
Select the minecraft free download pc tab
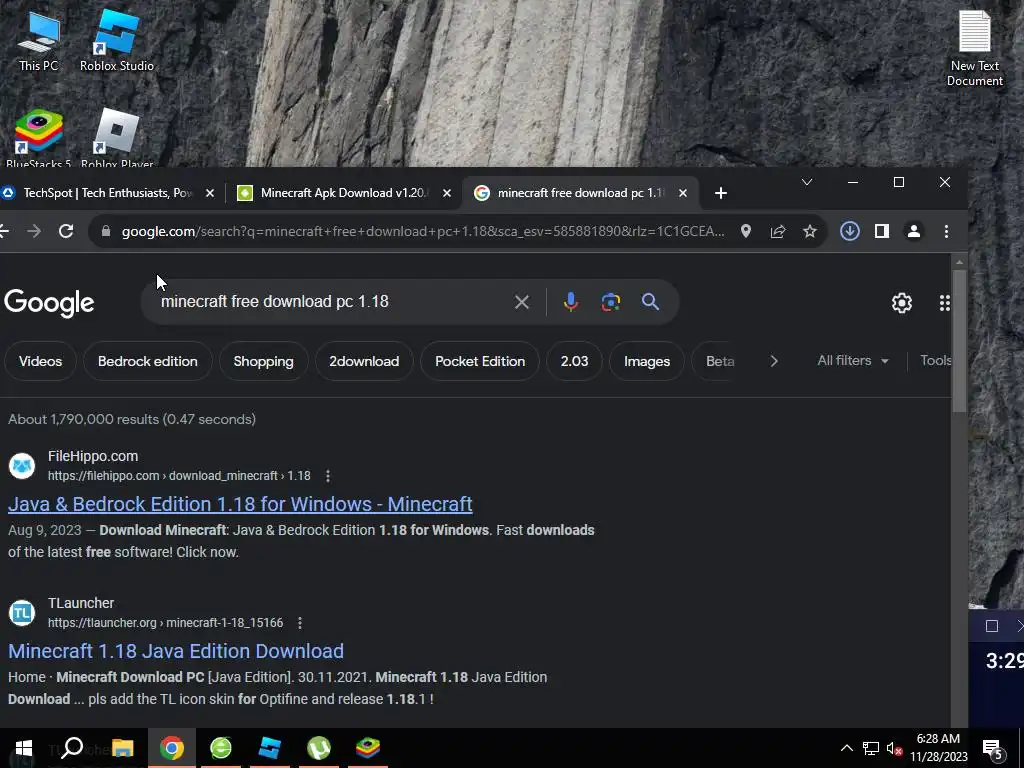579,193
